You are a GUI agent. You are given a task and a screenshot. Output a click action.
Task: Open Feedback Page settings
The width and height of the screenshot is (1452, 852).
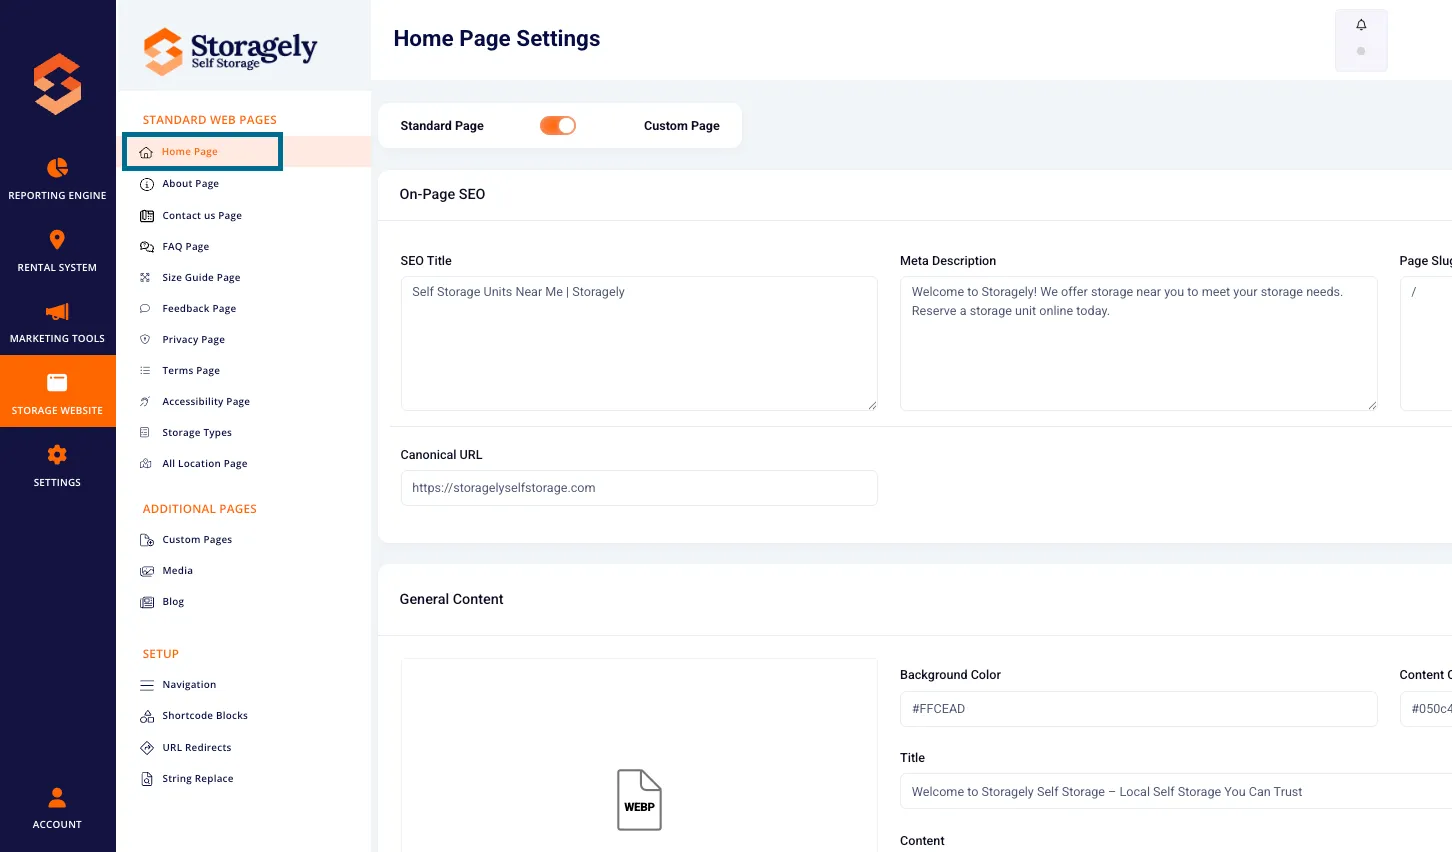coord(199,309)
